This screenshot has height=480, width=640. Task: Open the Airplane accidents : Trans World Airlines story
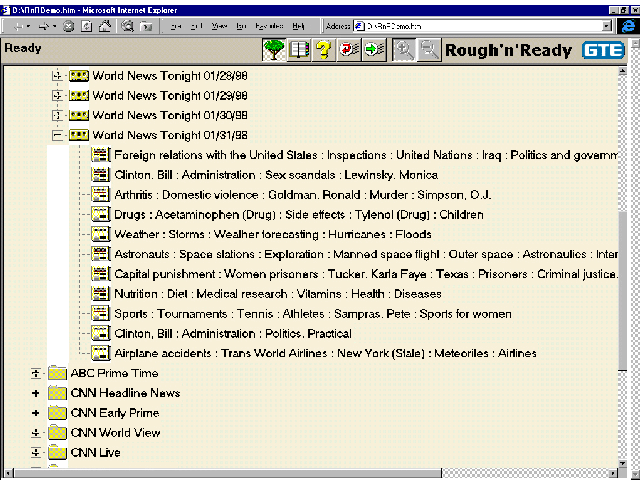tap(325, 353)
